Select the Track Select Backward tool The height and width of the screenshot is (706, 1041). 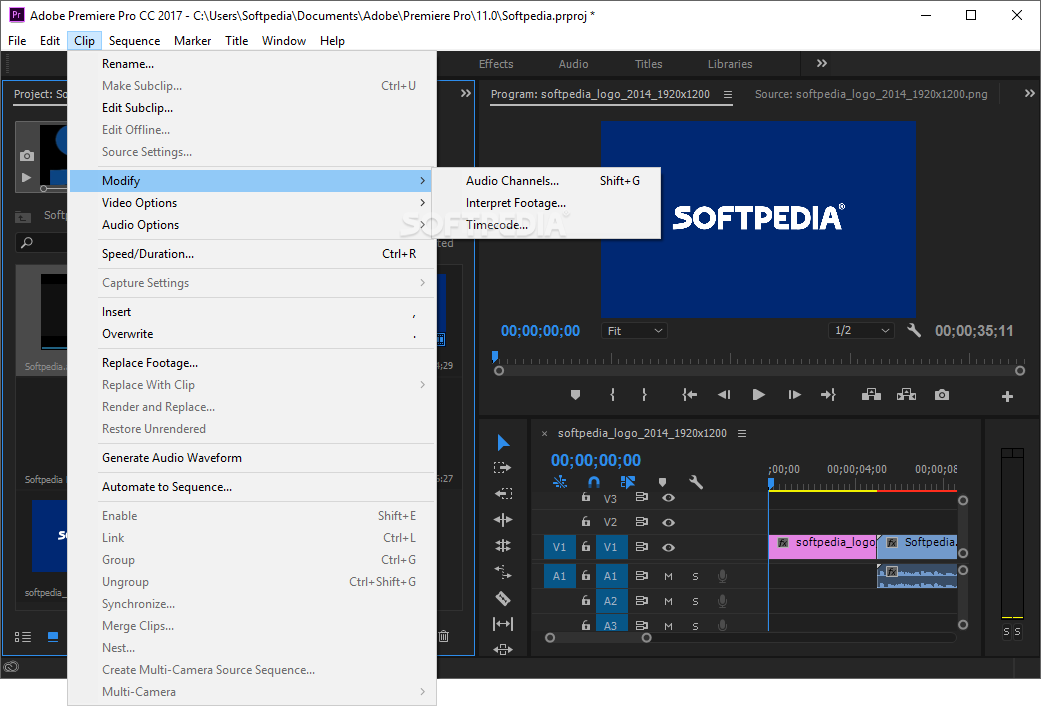click(x=503, y=493)
